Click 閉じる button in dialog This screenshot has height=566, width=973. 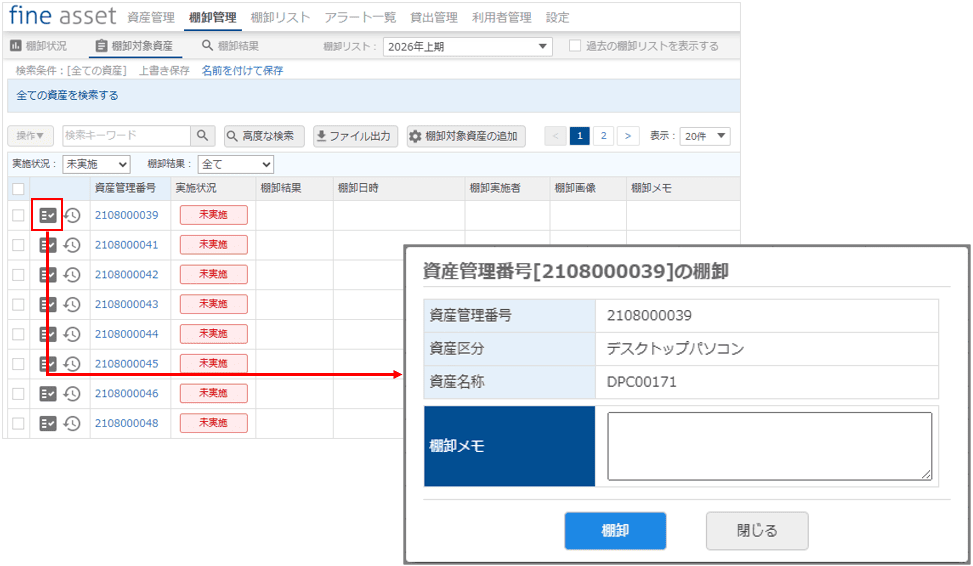757,531
